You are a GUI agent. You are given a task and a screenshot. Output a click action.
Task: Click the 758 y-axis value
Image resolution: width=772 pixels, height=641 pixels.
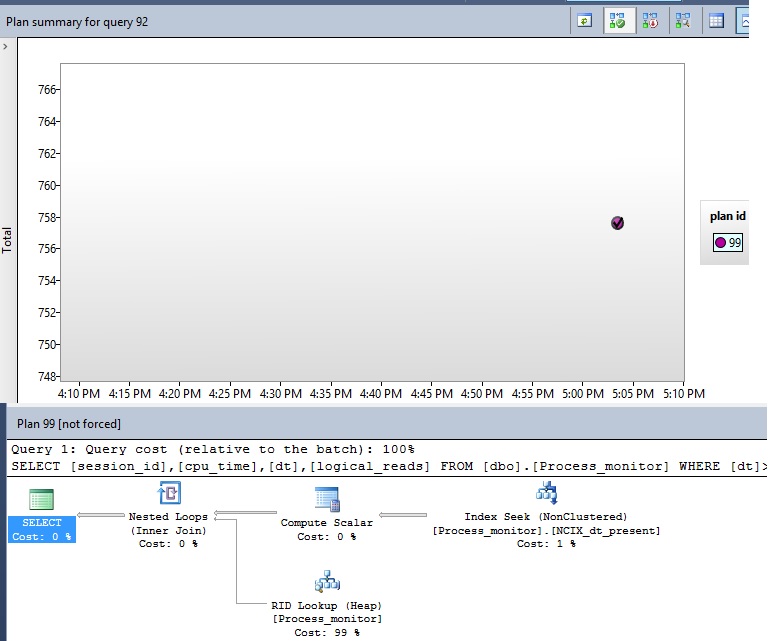pyautogui.click(x=47, y=218)
